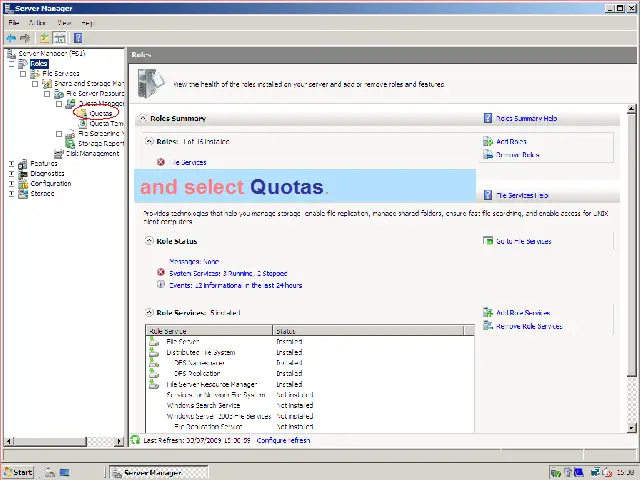Viewport: 640px width, 480px height.
Task: Expand the Storage tree node
Action: pos(11,194)
